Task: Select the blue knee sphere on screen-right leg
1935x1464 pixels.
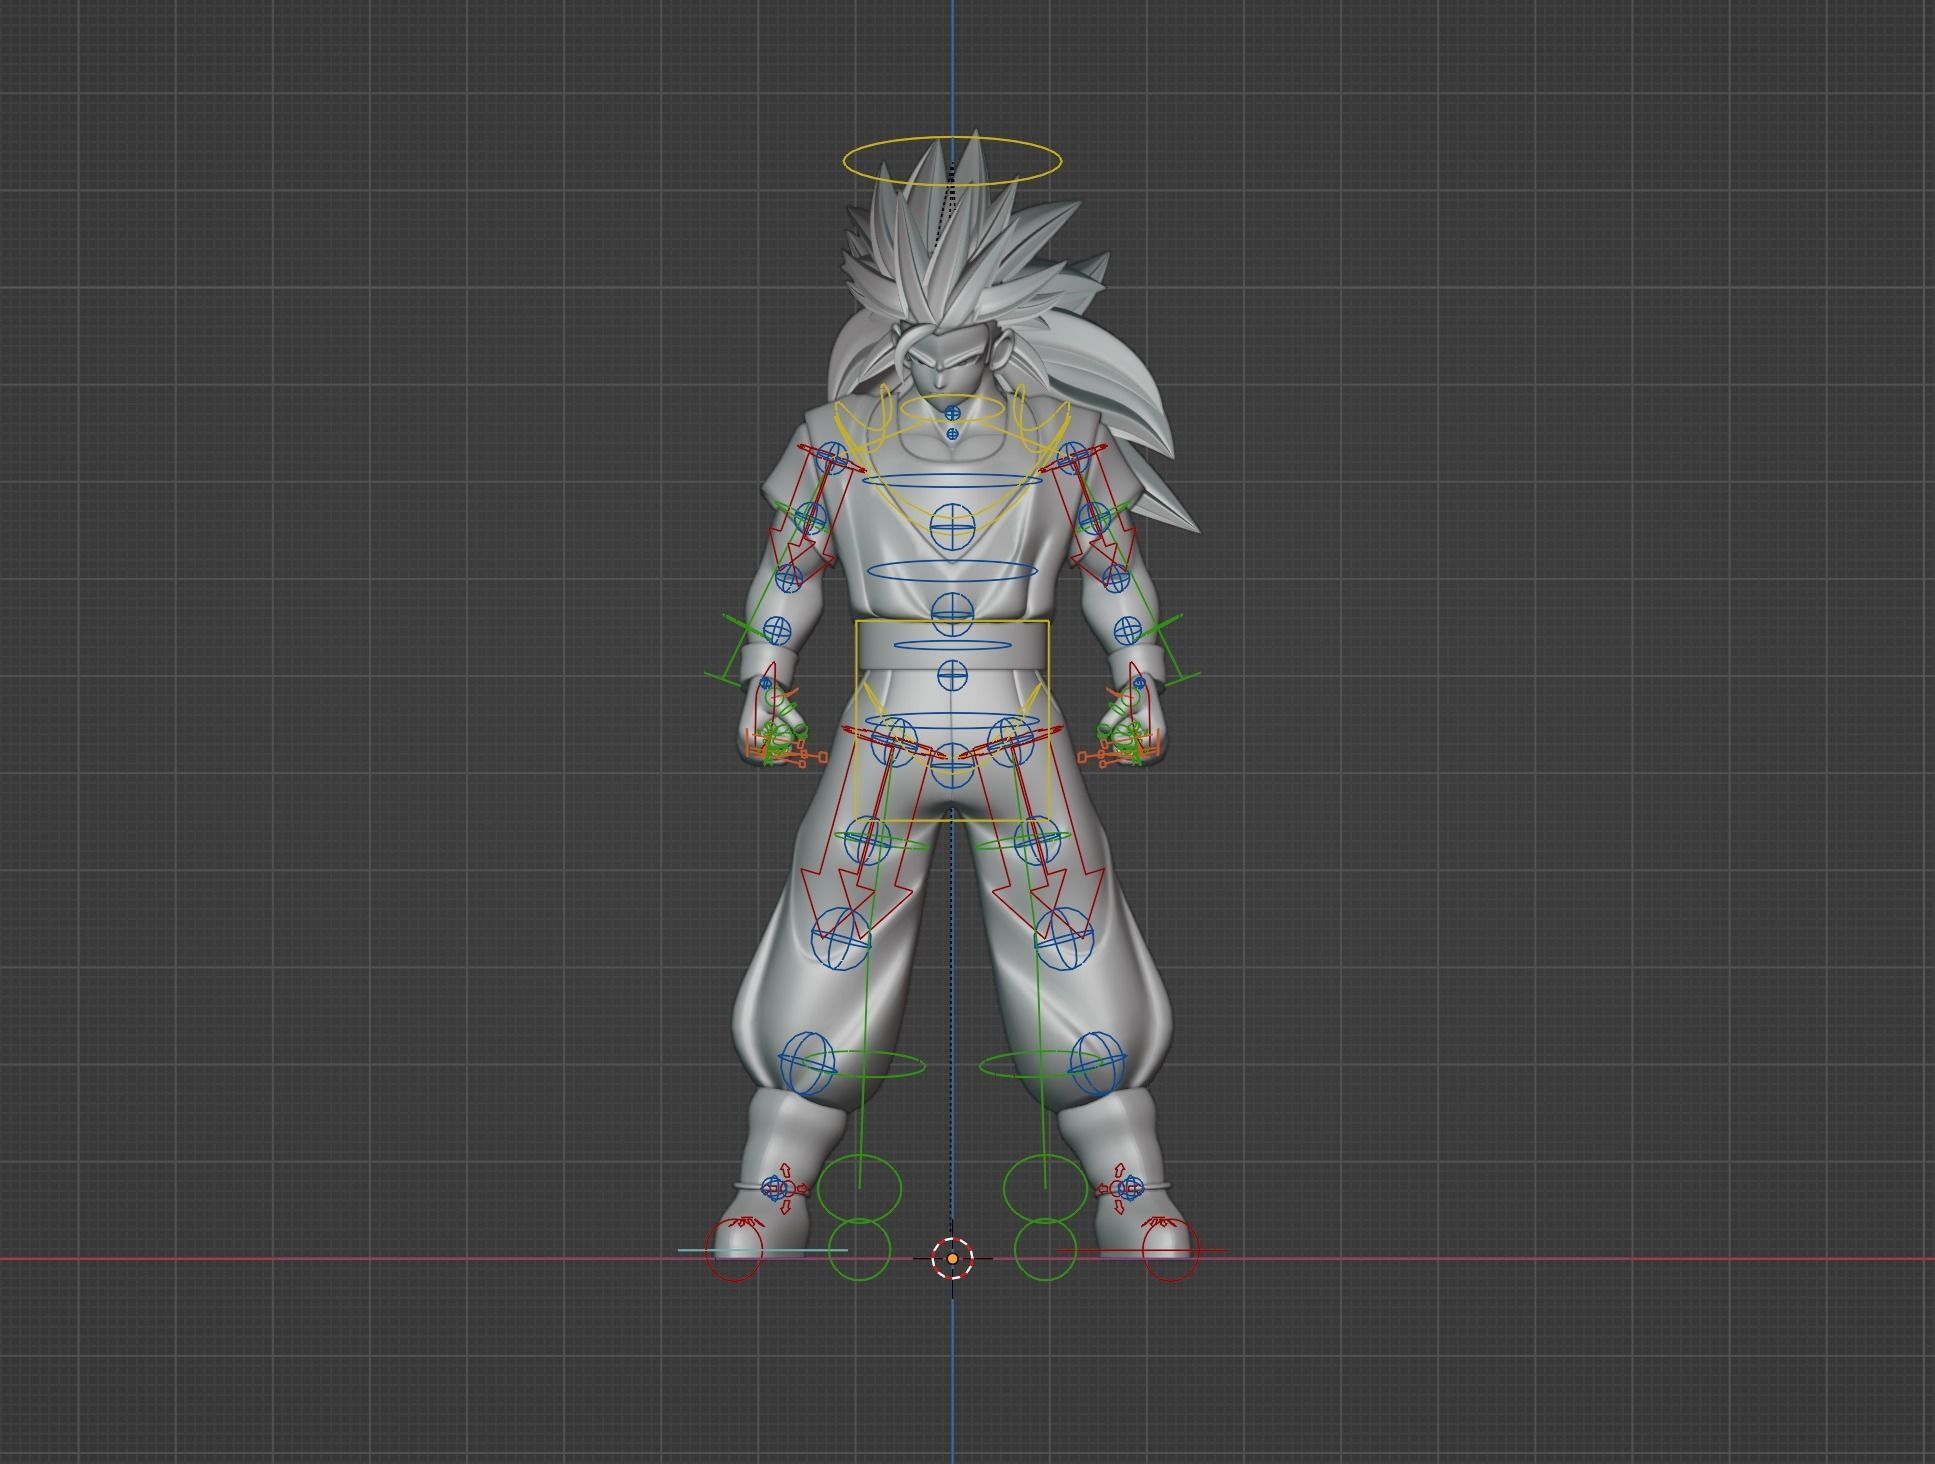Action: [1065, 938]
